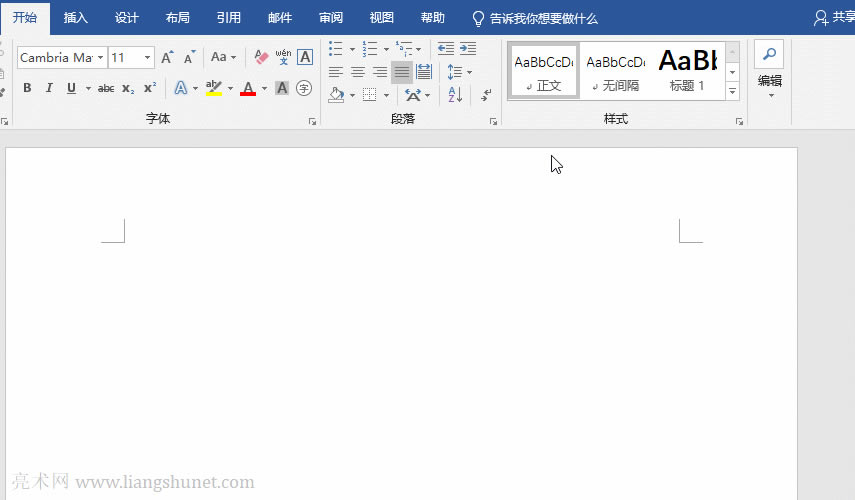The image size is (855, 500).
Task: Center align the paragraph
Action: 357,72
